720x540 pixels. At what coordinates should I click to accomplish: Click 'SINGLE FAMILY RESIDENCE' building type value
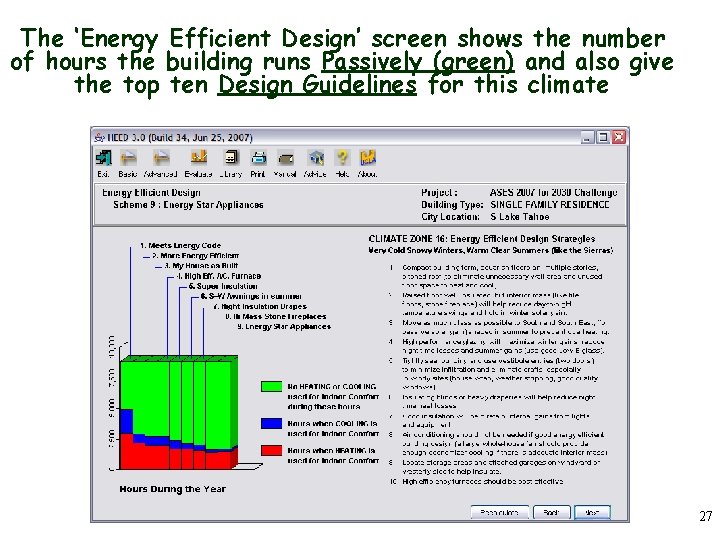(550, 205)
